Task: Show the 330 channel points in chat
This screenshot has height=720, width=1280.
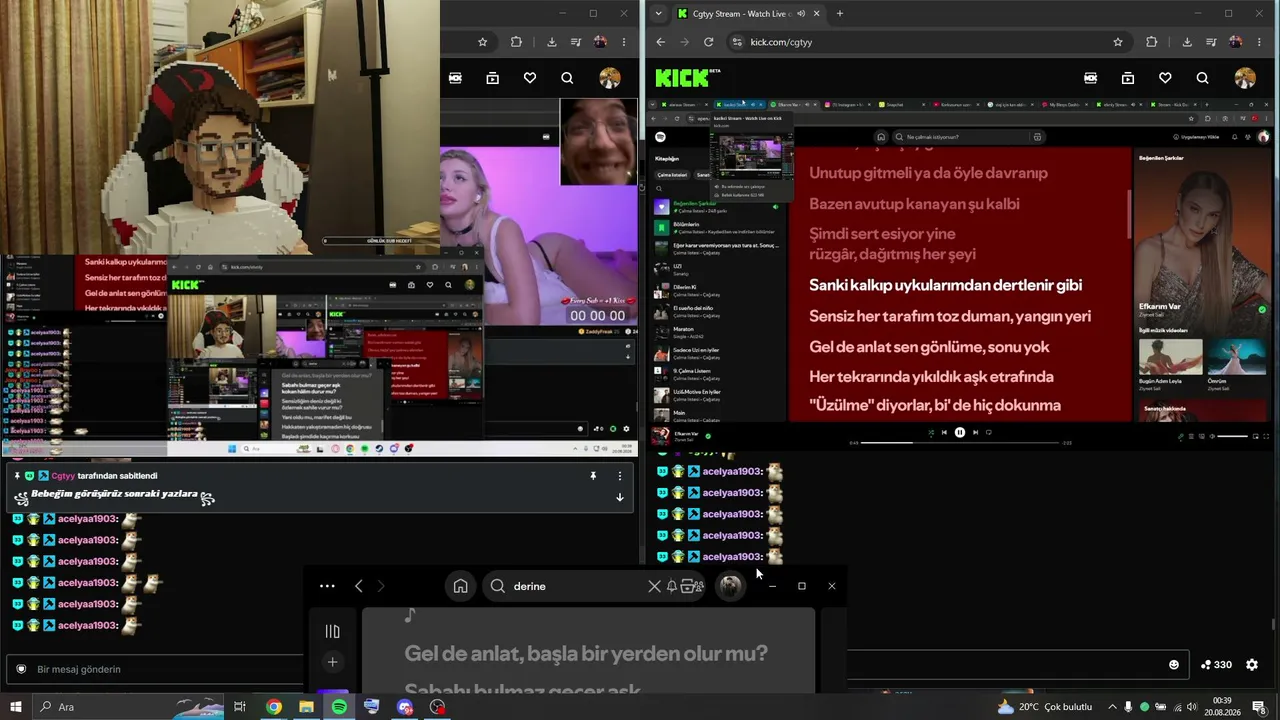Action: coord(1215,665)
